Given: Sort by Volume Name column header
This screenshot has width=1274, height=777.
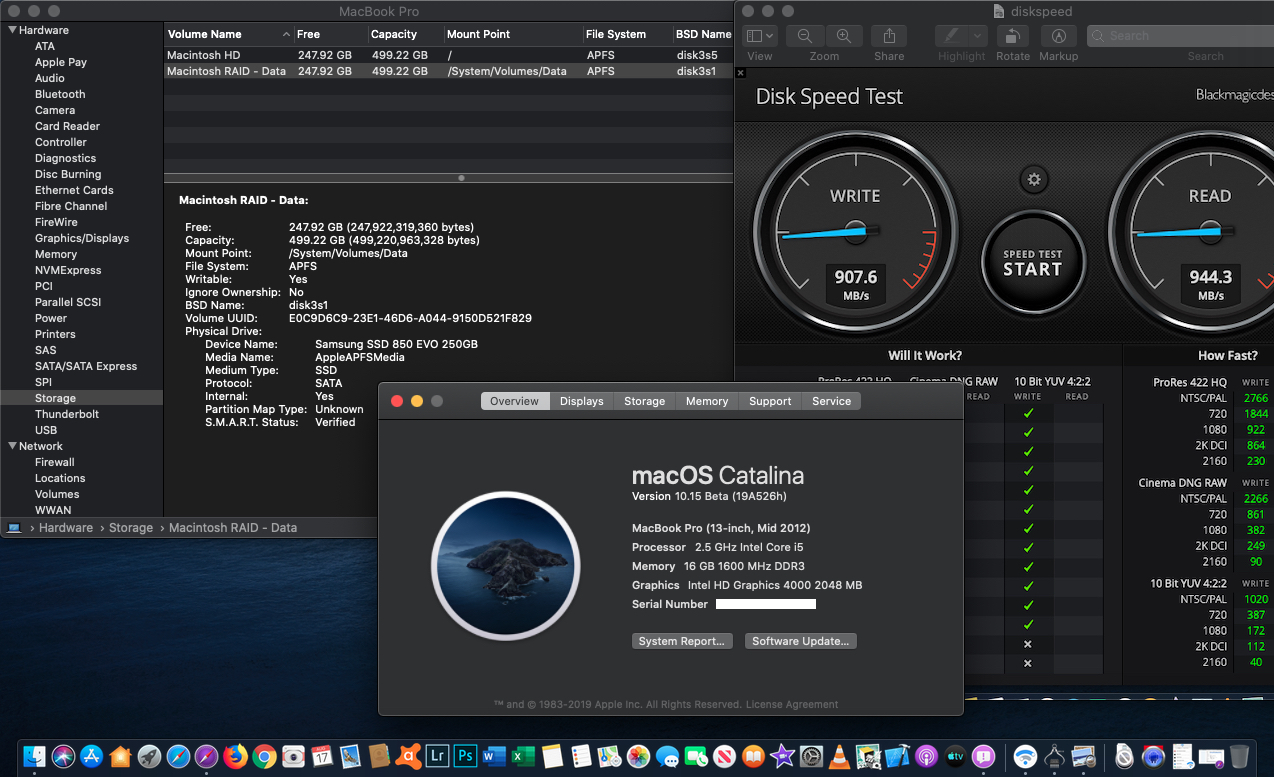Looking at the screenshot, I should pyautogui.click(x=229, y=34).
